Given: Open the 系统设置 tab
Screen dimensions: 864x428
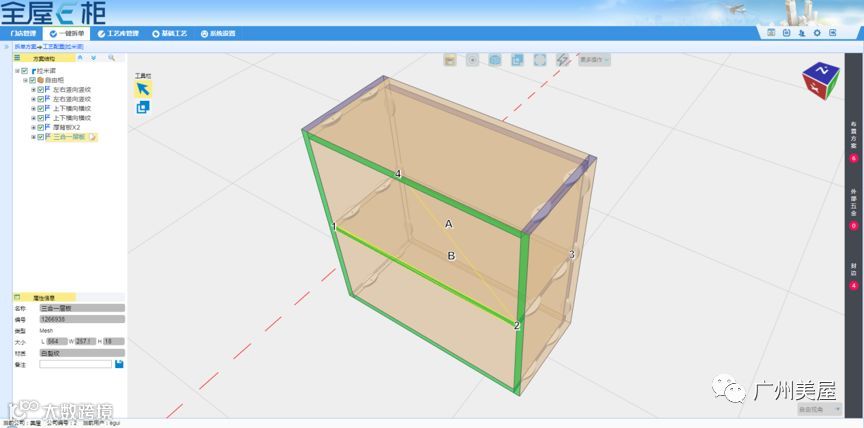Looking at the screenshot, I should pos(218,34).
